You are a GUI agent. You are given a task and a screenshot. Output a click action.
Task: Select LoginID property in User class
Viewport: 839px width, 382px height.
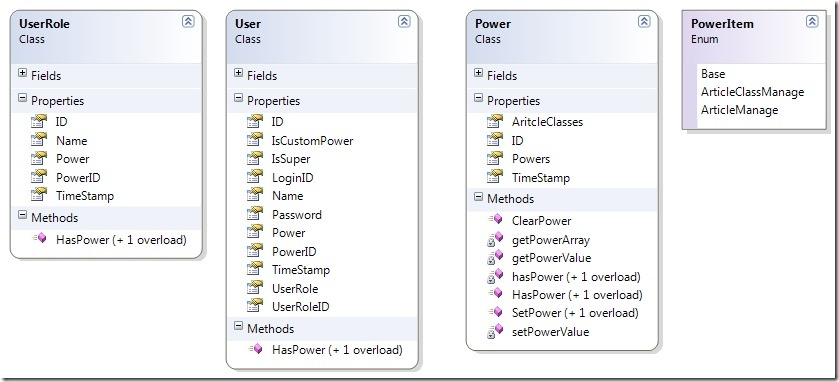[293, 178]
